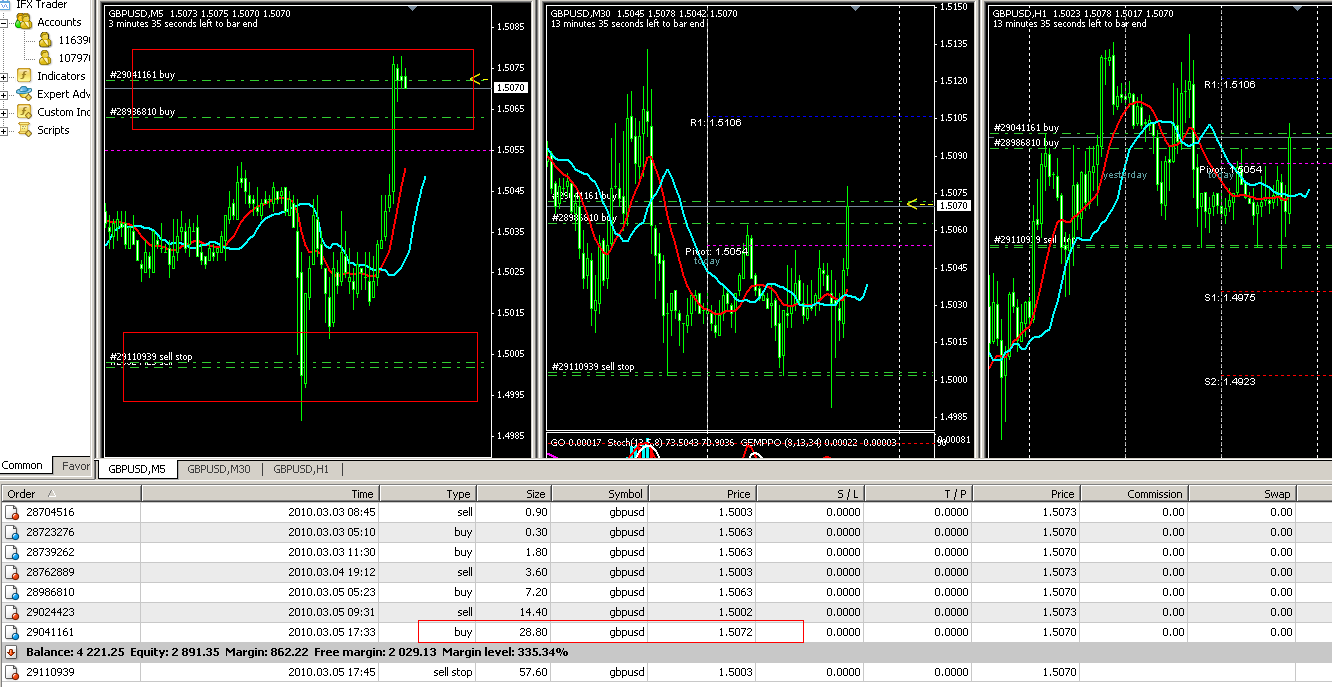
Task: Click the Custom Indicators icon
Action: [x=24, y=112]
